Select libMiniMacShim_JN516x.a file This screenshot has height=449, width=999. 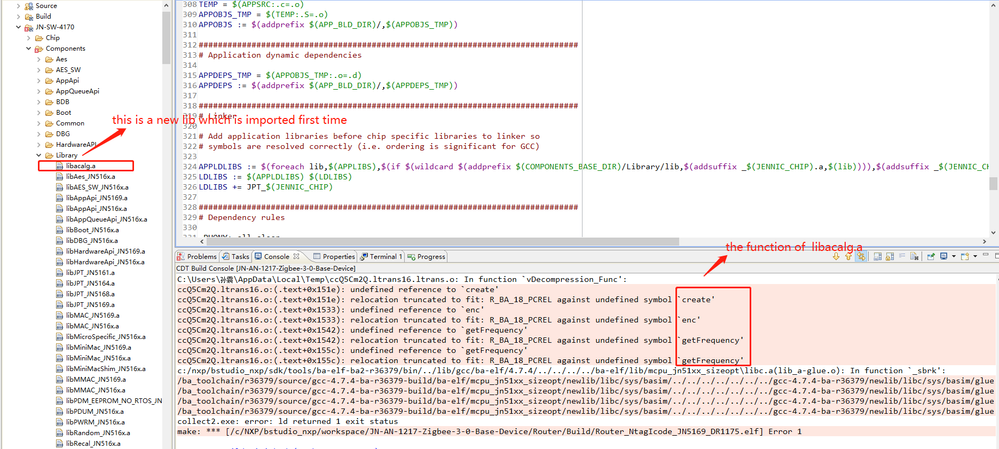click(x=101, y=369)
